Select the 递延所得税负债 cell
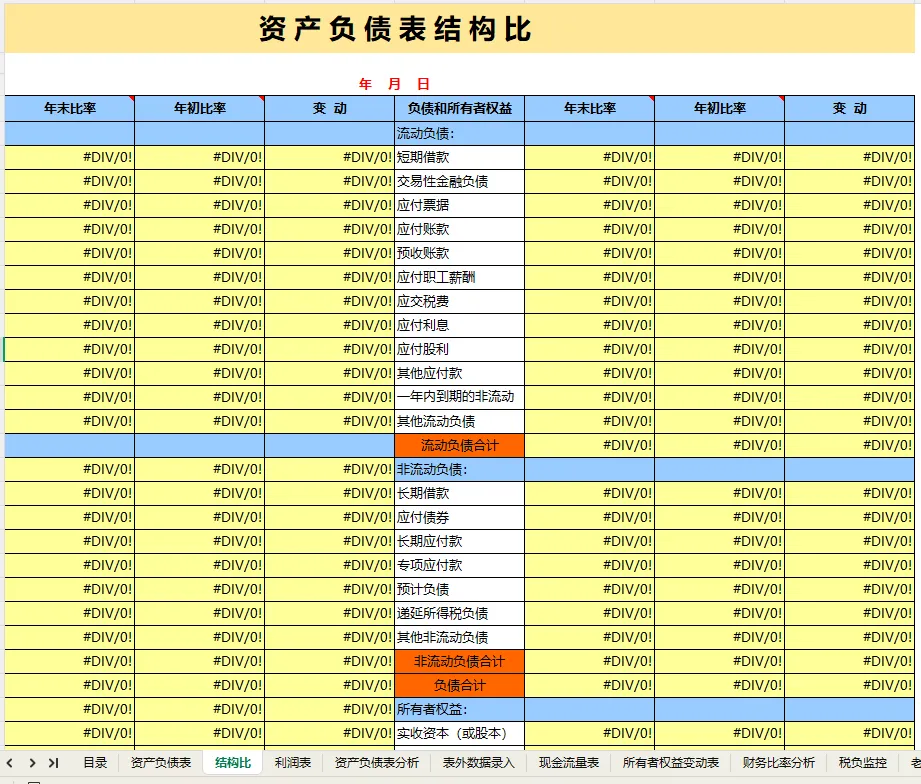 pos(459,613)
